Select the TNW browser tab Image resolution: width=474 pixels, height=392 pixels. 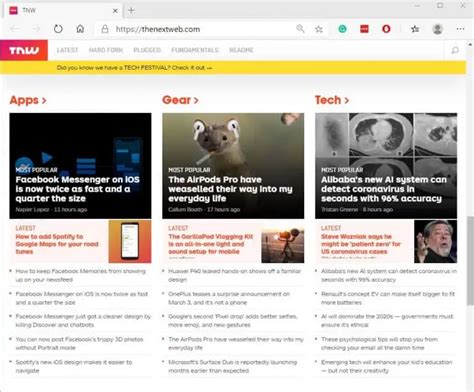(63, 11)
